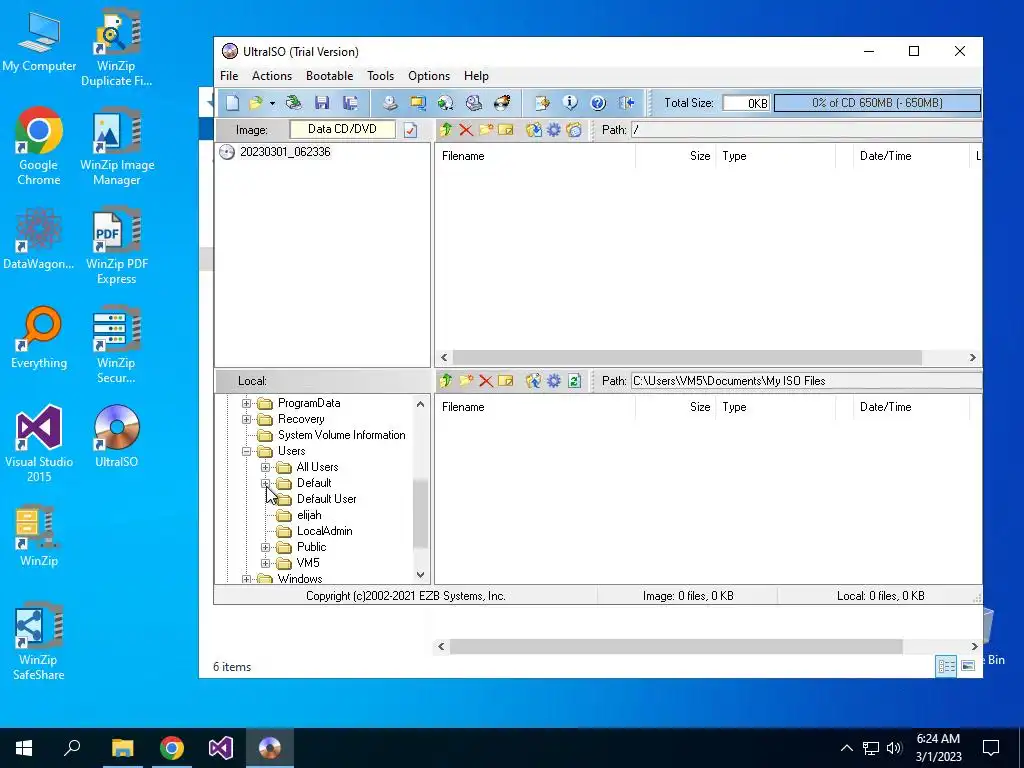Image resolution: width=1024 pixels, height=768 pixels.
Task: Open the Options menu
Action: point(428,76)
